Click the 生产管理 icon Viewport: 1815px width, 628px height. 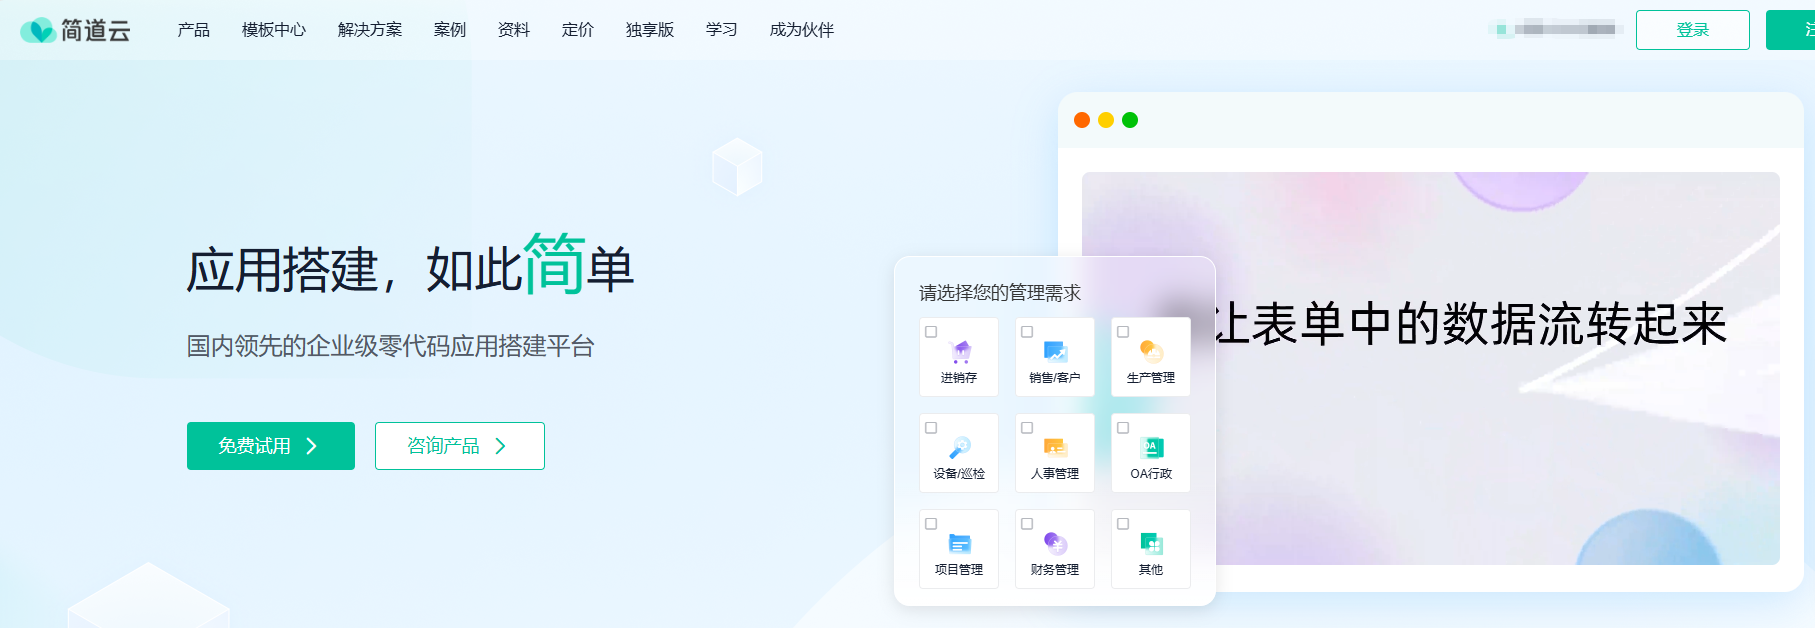1151,351
